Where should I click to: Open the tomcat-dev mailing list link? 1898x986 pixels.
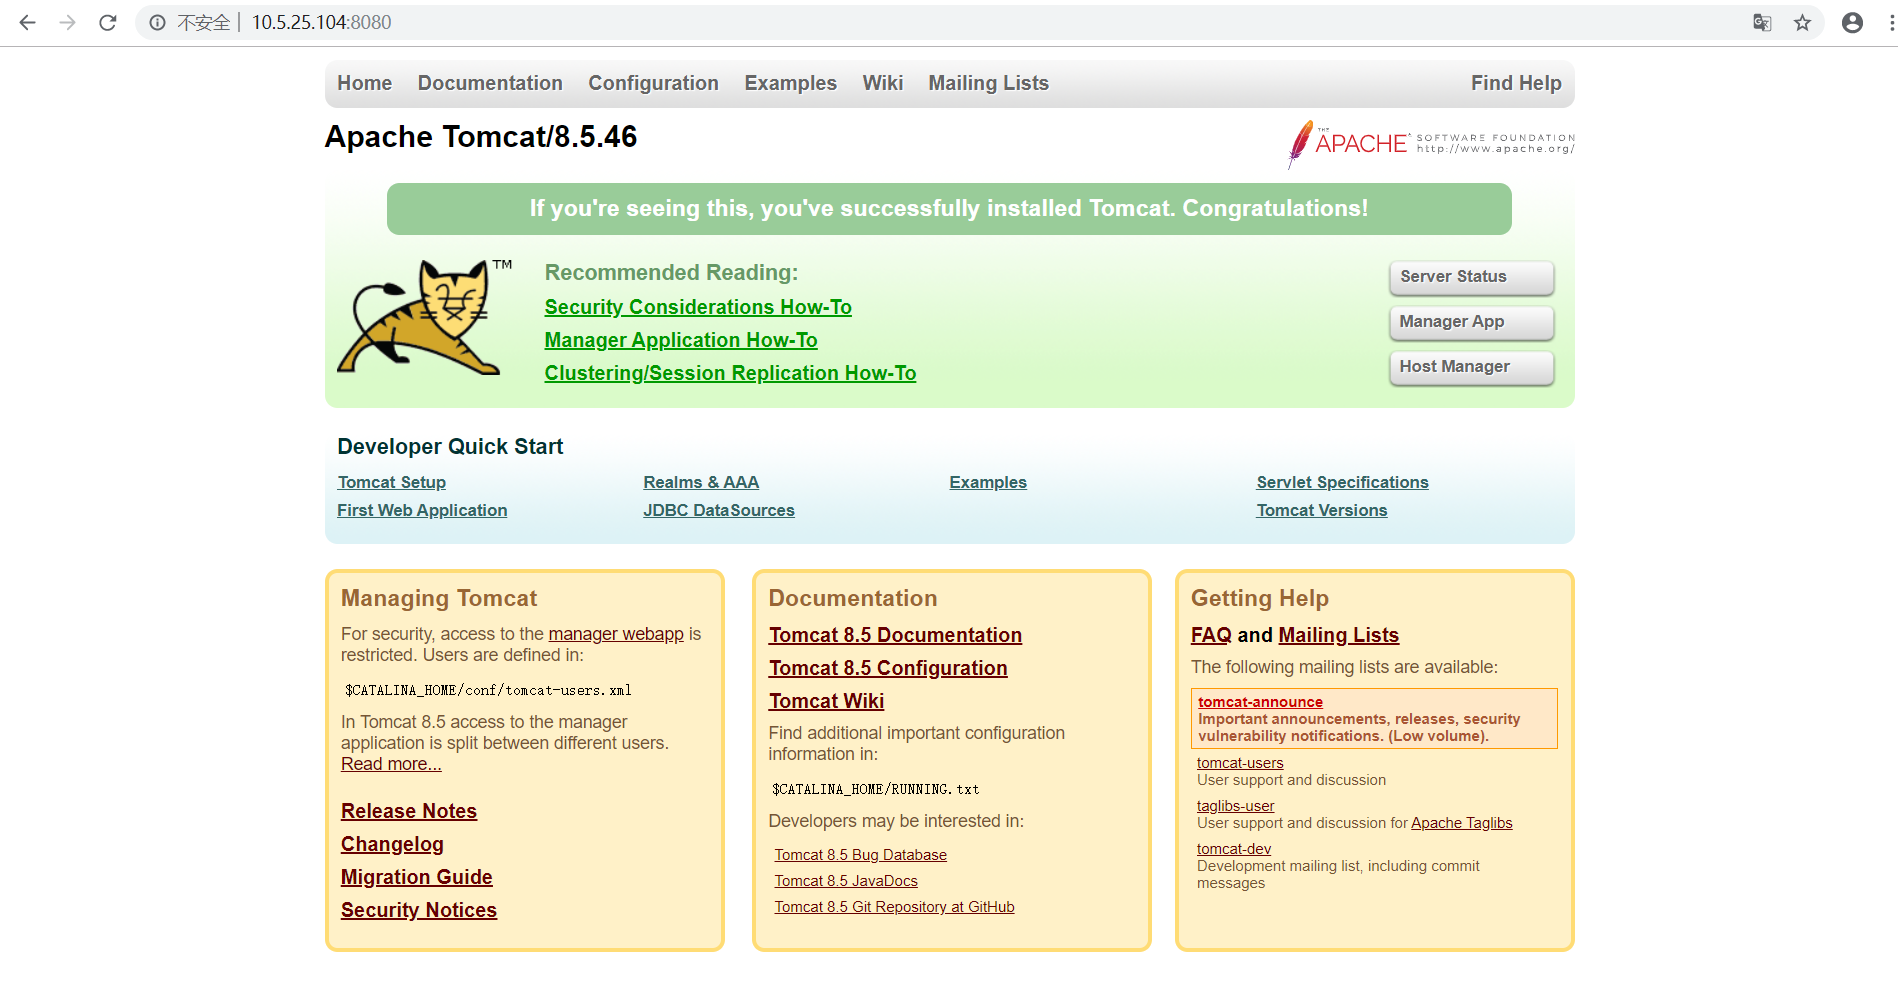1234,849
